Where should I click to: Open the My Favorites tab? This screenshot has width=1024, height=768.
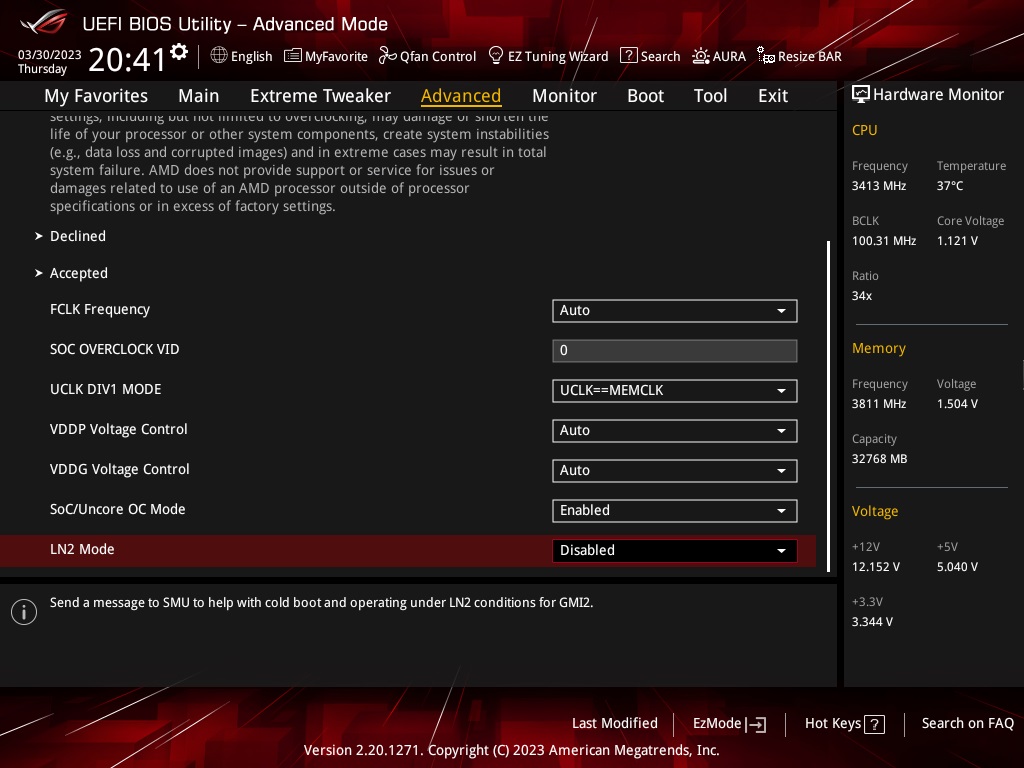point(96,96)
